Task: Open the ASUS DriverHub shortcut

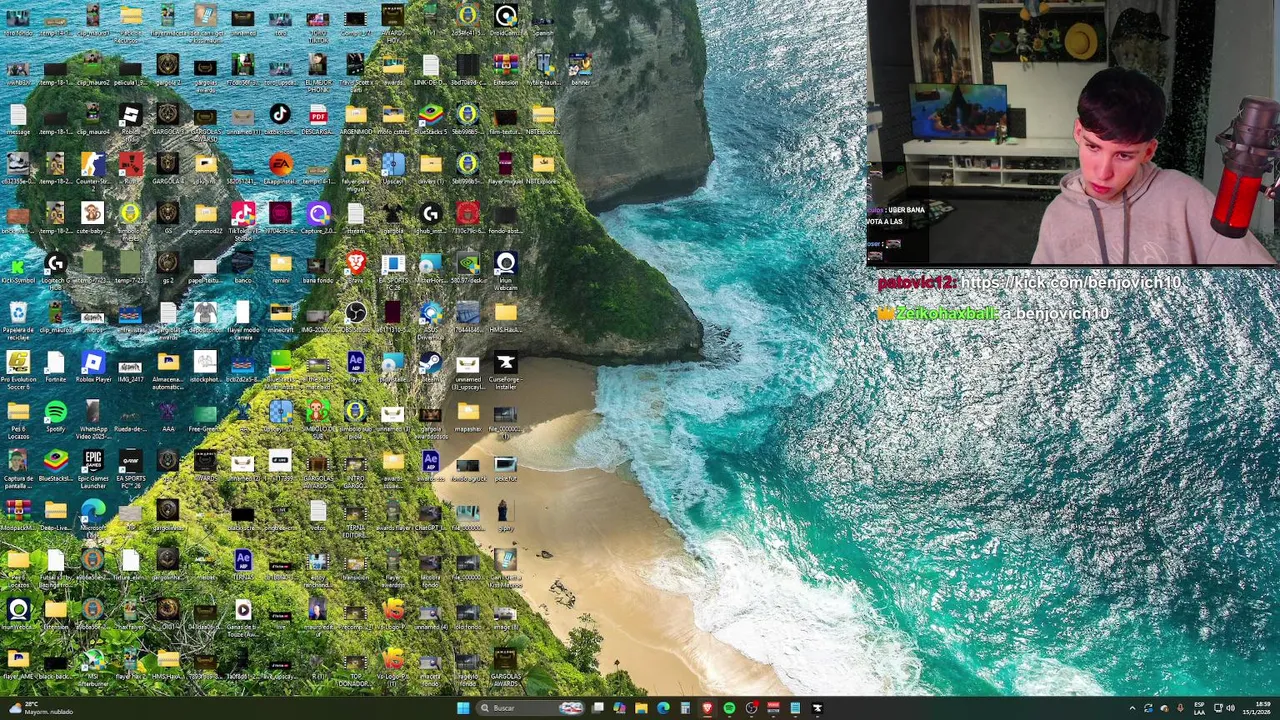Action: pyautogui.click(x=430, y=320)
